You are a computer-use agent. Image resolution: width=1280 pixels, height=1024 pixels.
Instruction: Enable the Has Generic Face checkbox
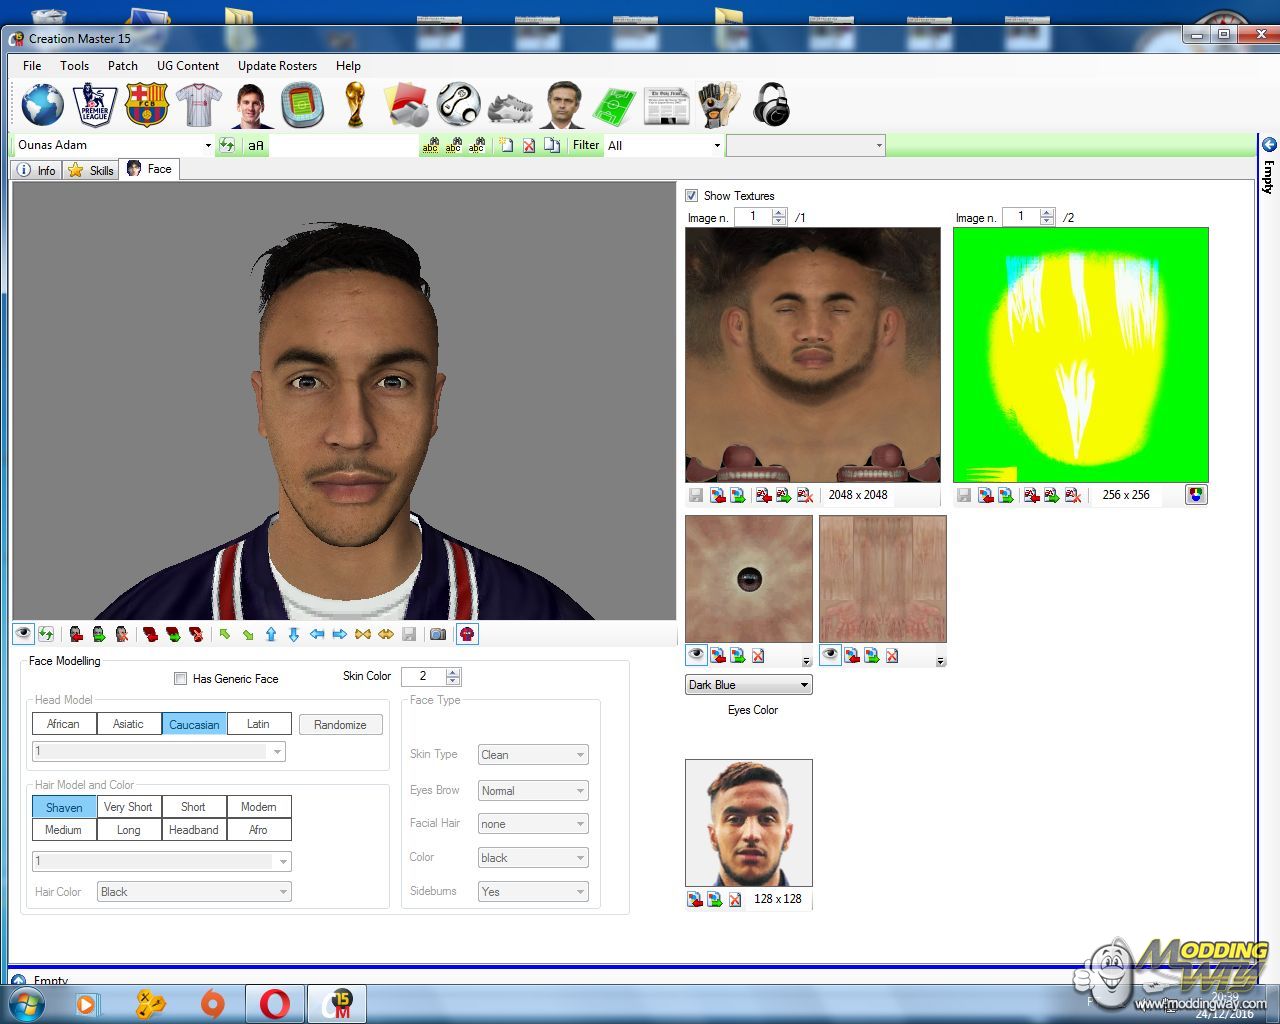click(181, 679)
